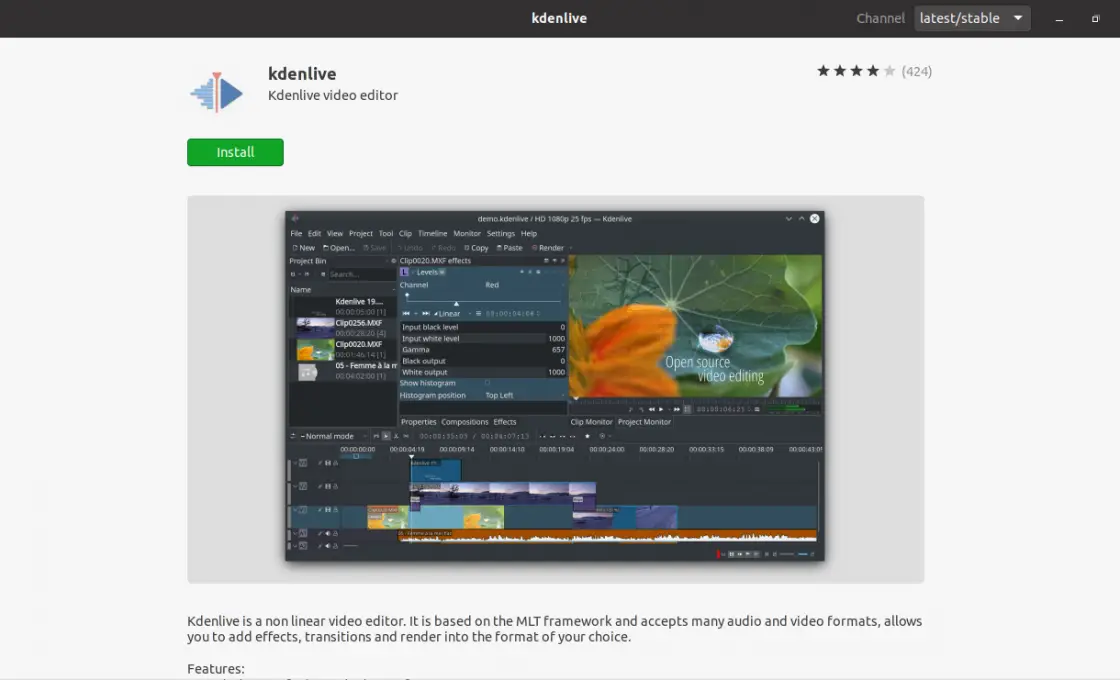Screen dimensions: 1120x680
Task: Enlarge the Kdenlive editor screenshot preview
Action: [x=555, y=386]
